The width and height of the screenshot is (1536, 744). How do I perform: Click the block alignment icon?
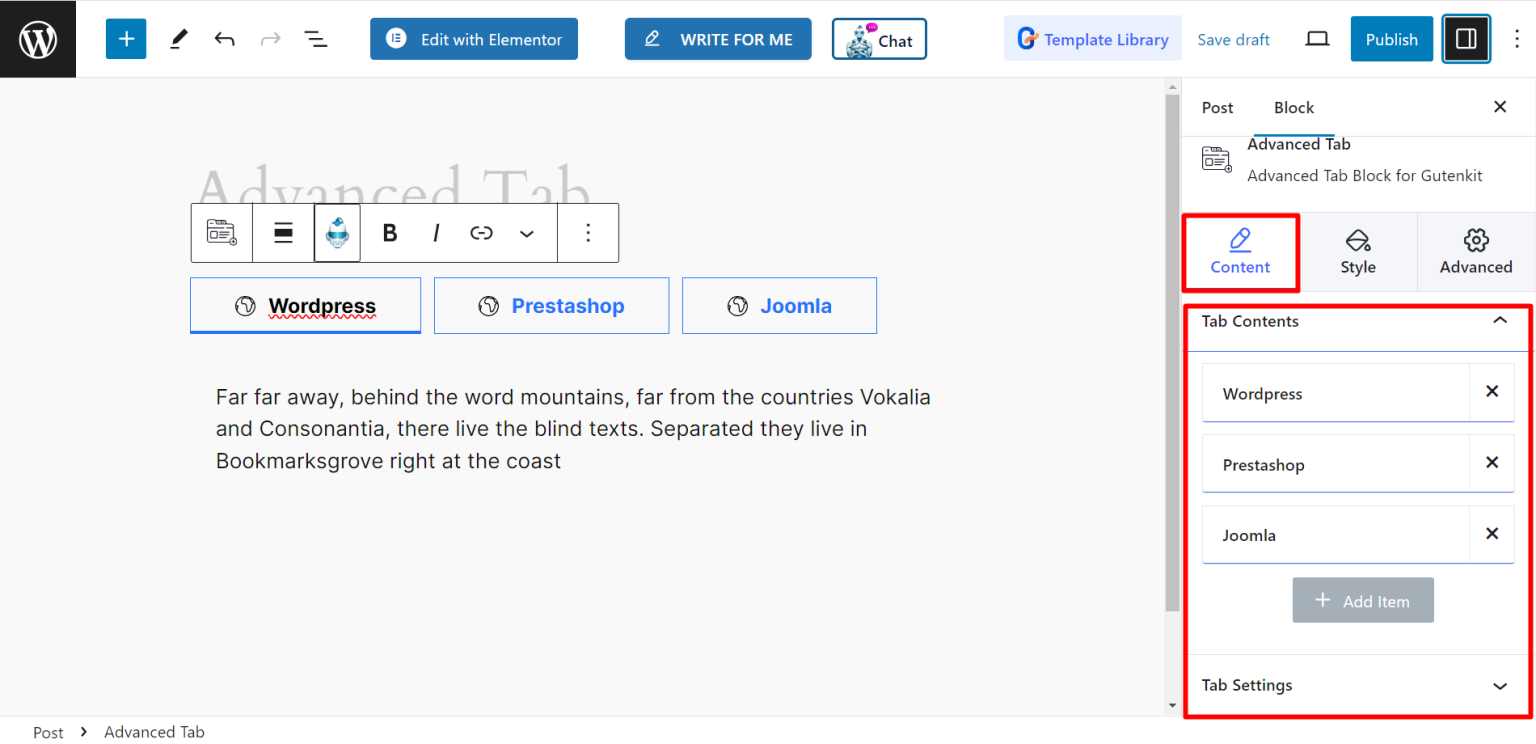[283, 233]
